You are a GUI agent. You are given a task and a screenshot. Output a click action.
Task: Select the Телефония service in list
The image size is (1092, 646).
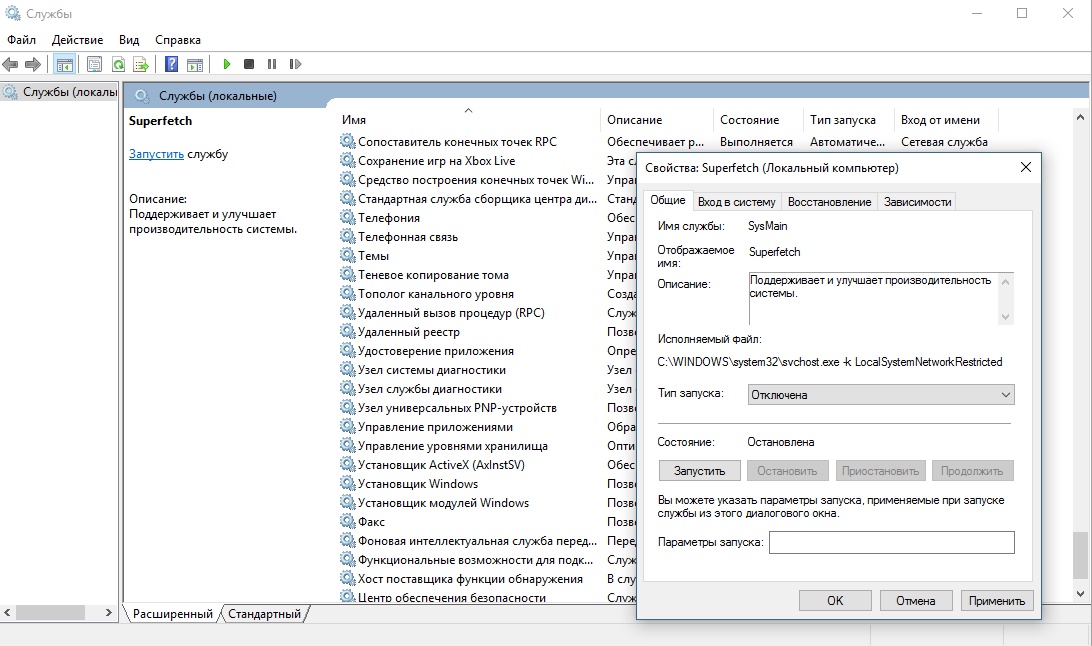coord(389,218)
